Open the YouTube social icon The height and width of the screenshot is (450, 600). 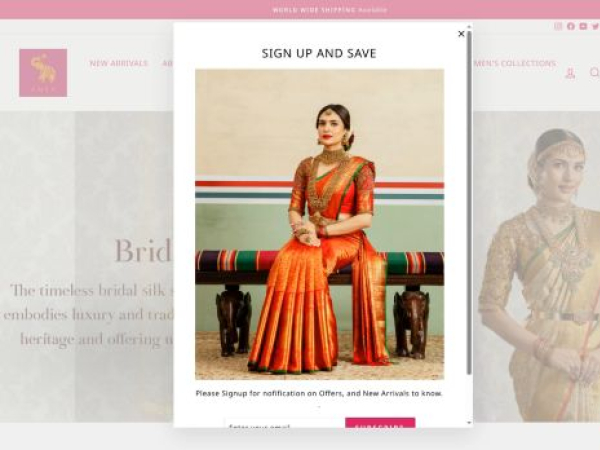583,26
